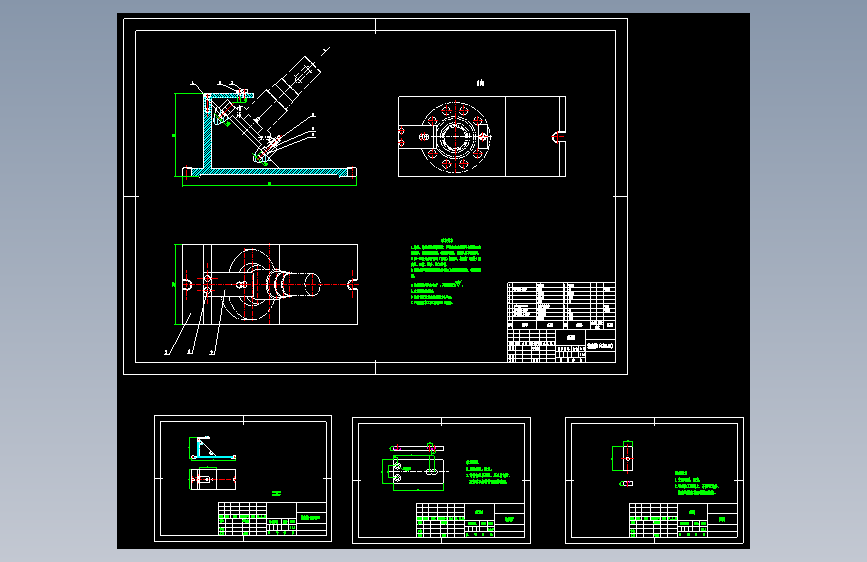
Task: Select the cyan bracket side view on first small sheet
Action: tap(213, 449)
